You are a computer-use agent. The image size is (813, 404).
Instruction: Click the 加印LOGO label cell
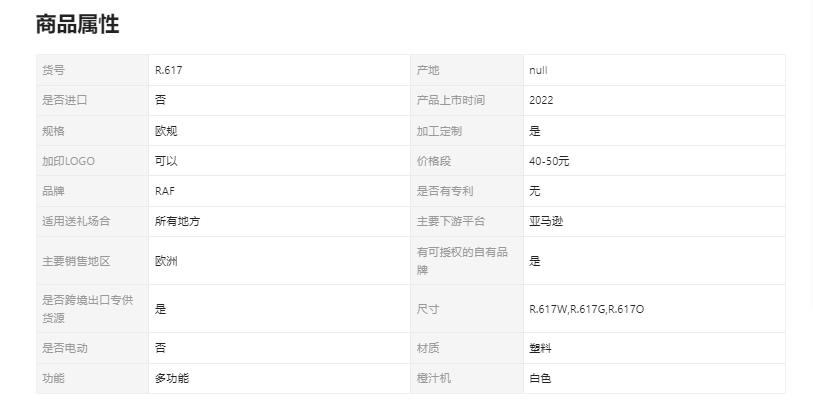tap(68, 161)
